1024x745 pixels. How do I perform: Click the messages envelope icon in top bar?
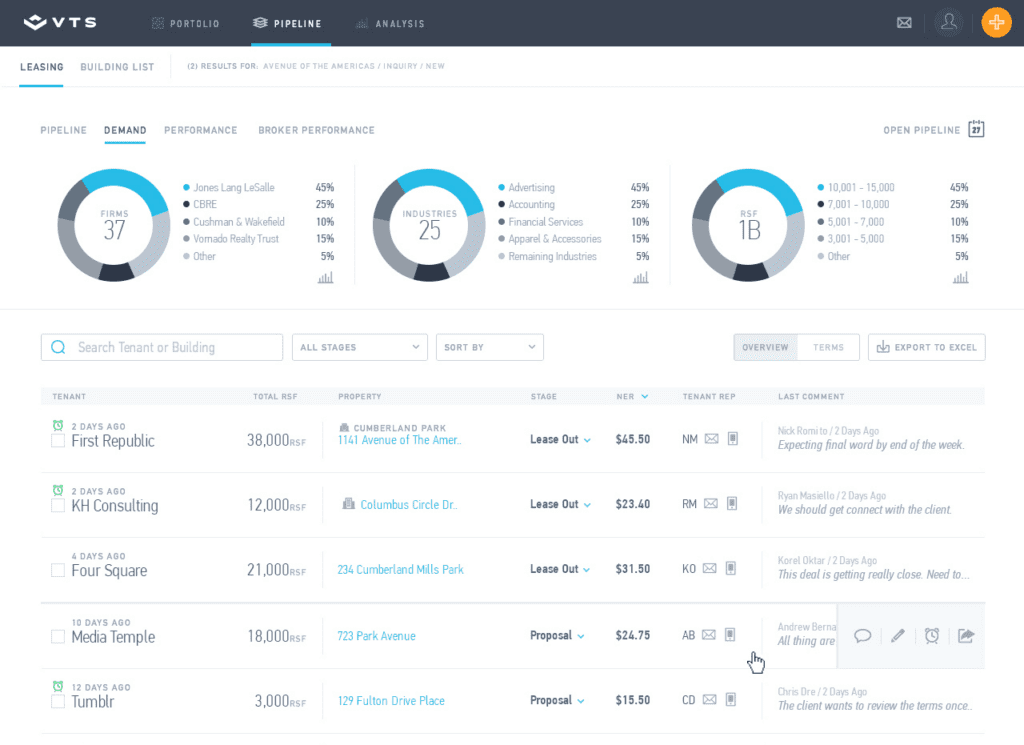(x=904, y=22)
